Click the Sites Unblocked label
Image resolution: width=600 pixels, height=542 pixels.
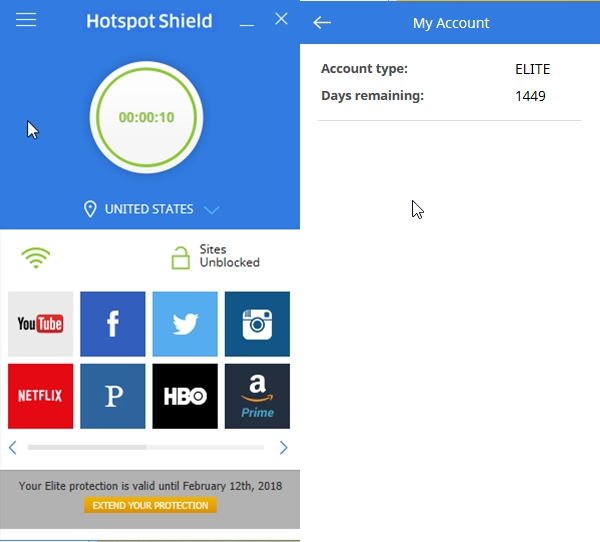click(230, 256)
